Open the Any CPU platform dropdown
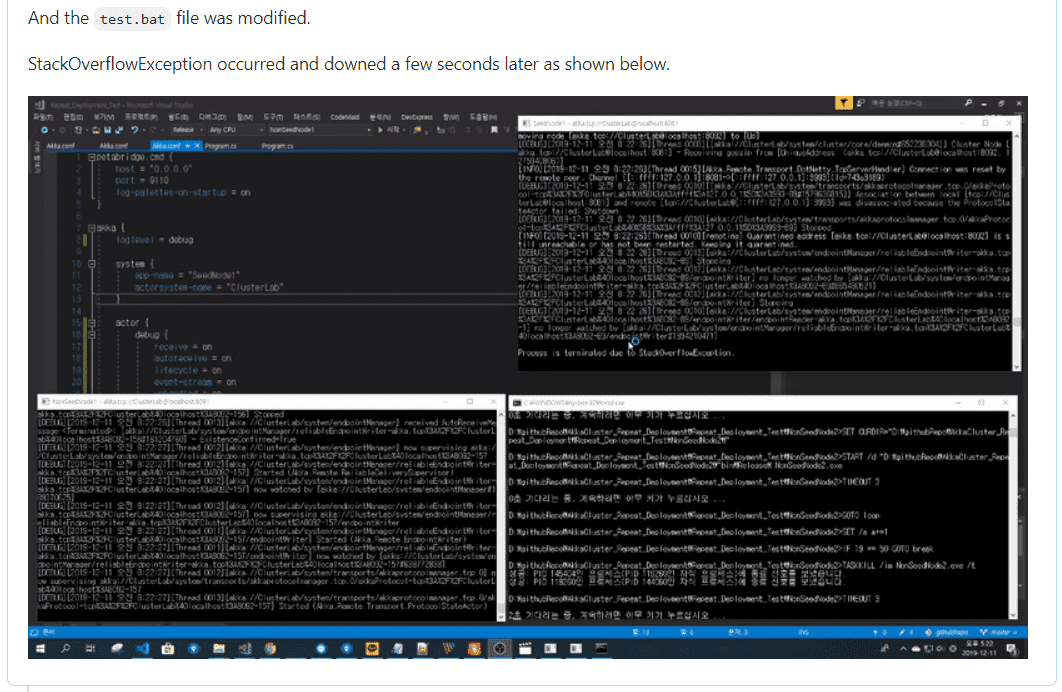 coord(235,129)
